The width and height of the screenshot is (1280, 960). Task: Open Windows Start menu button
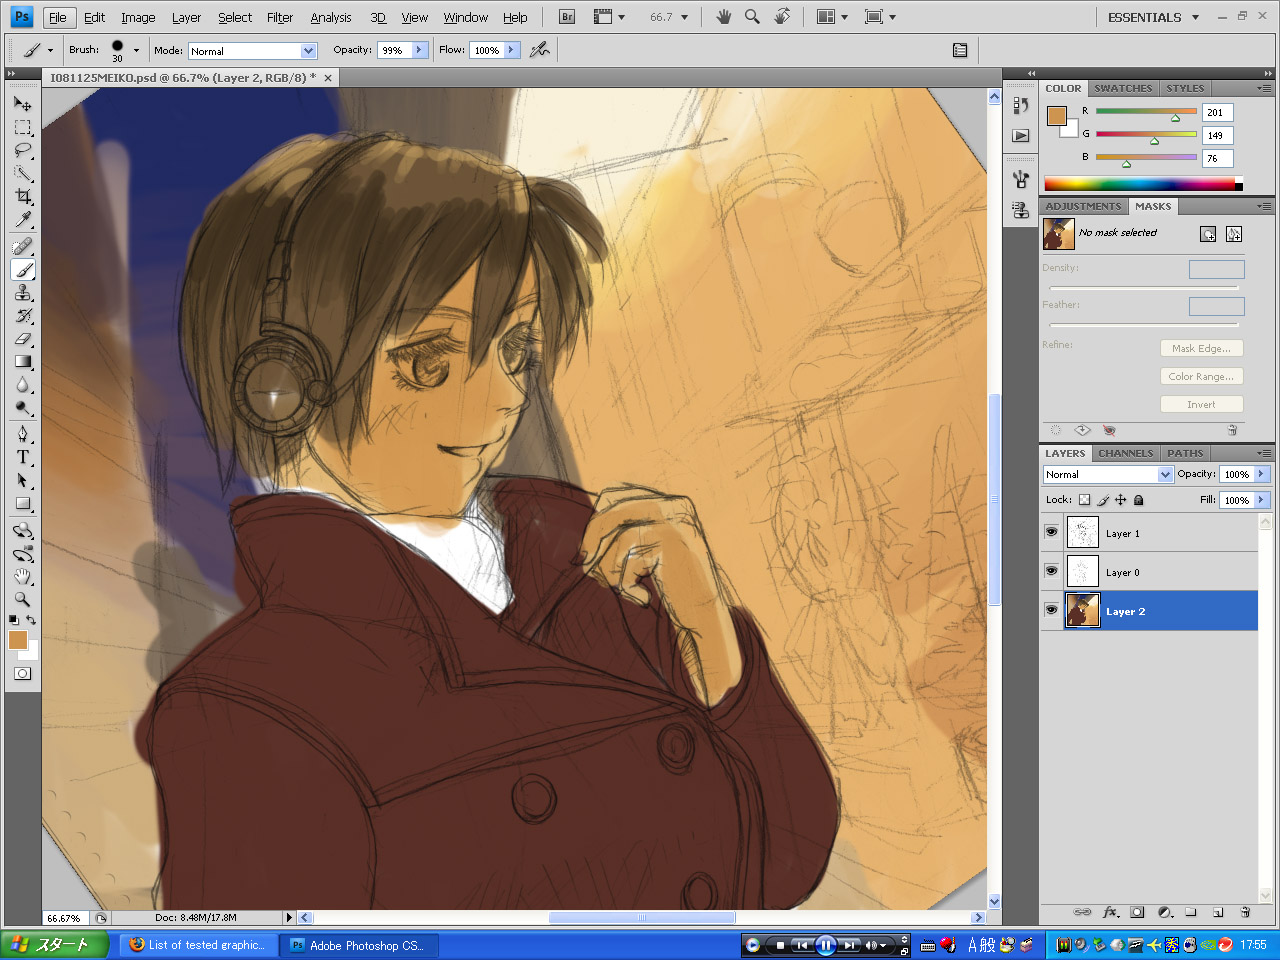[x=55, y=944]
